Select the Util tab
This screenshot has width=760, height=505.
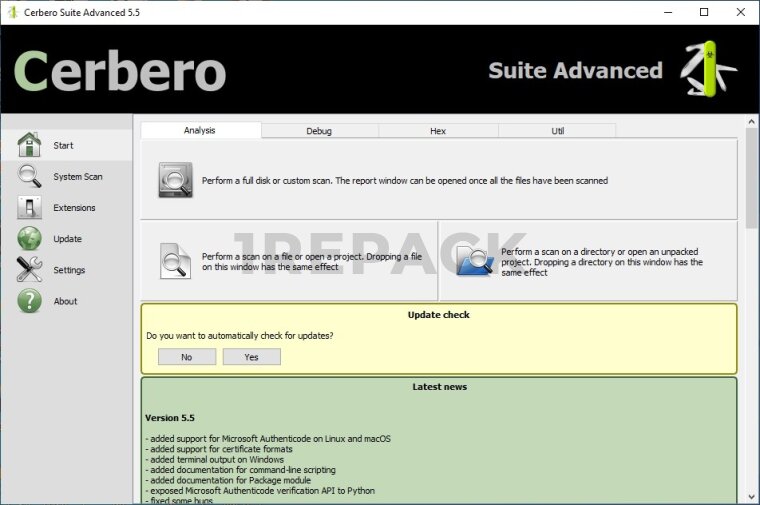pyautogui.click(x=557, y=131)
